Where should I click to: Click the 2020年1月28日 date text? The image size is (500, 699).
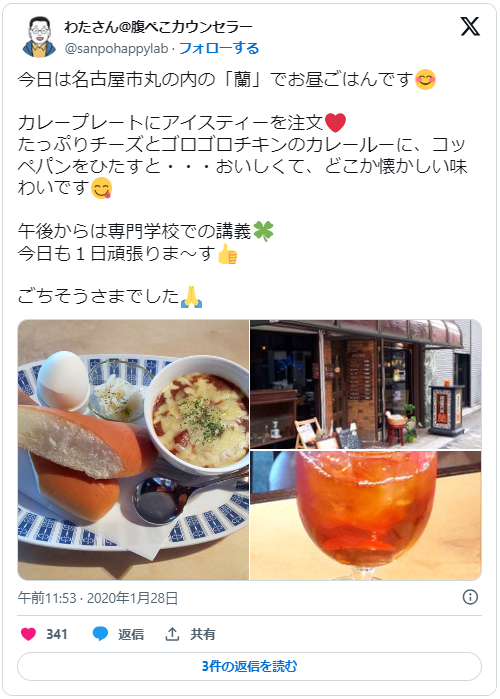(132, 598)
